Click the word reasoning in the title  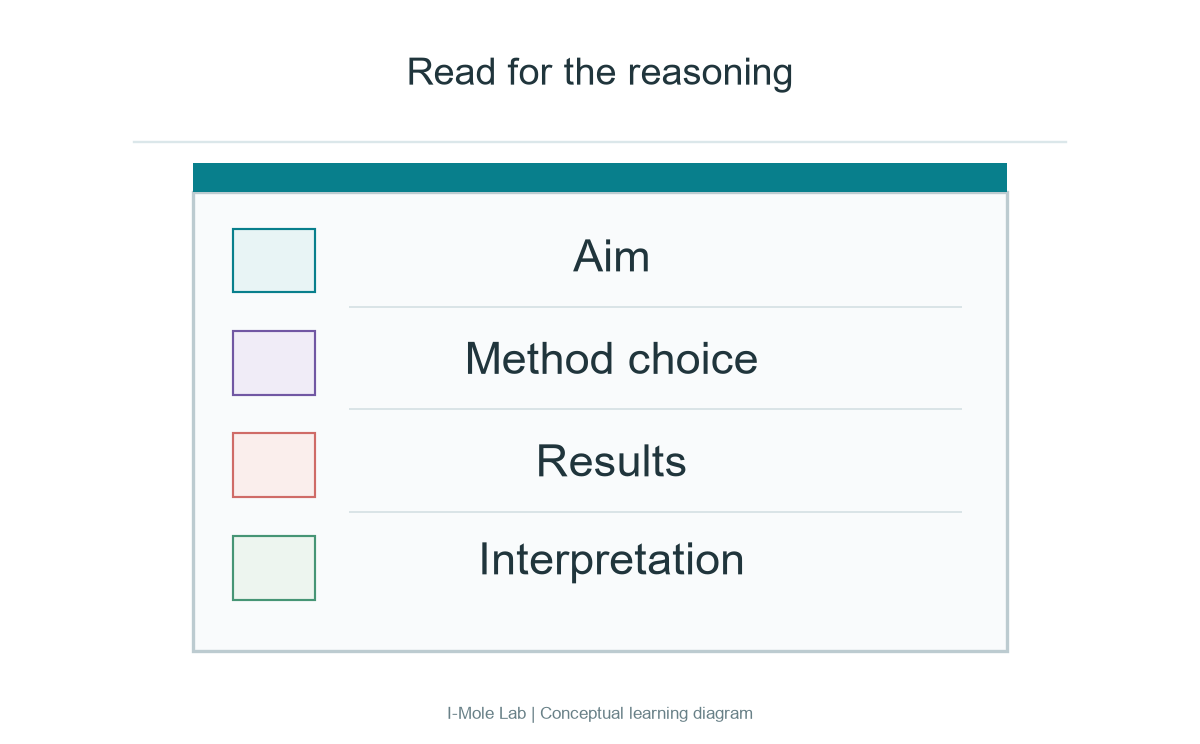click(x=710, y=75)
